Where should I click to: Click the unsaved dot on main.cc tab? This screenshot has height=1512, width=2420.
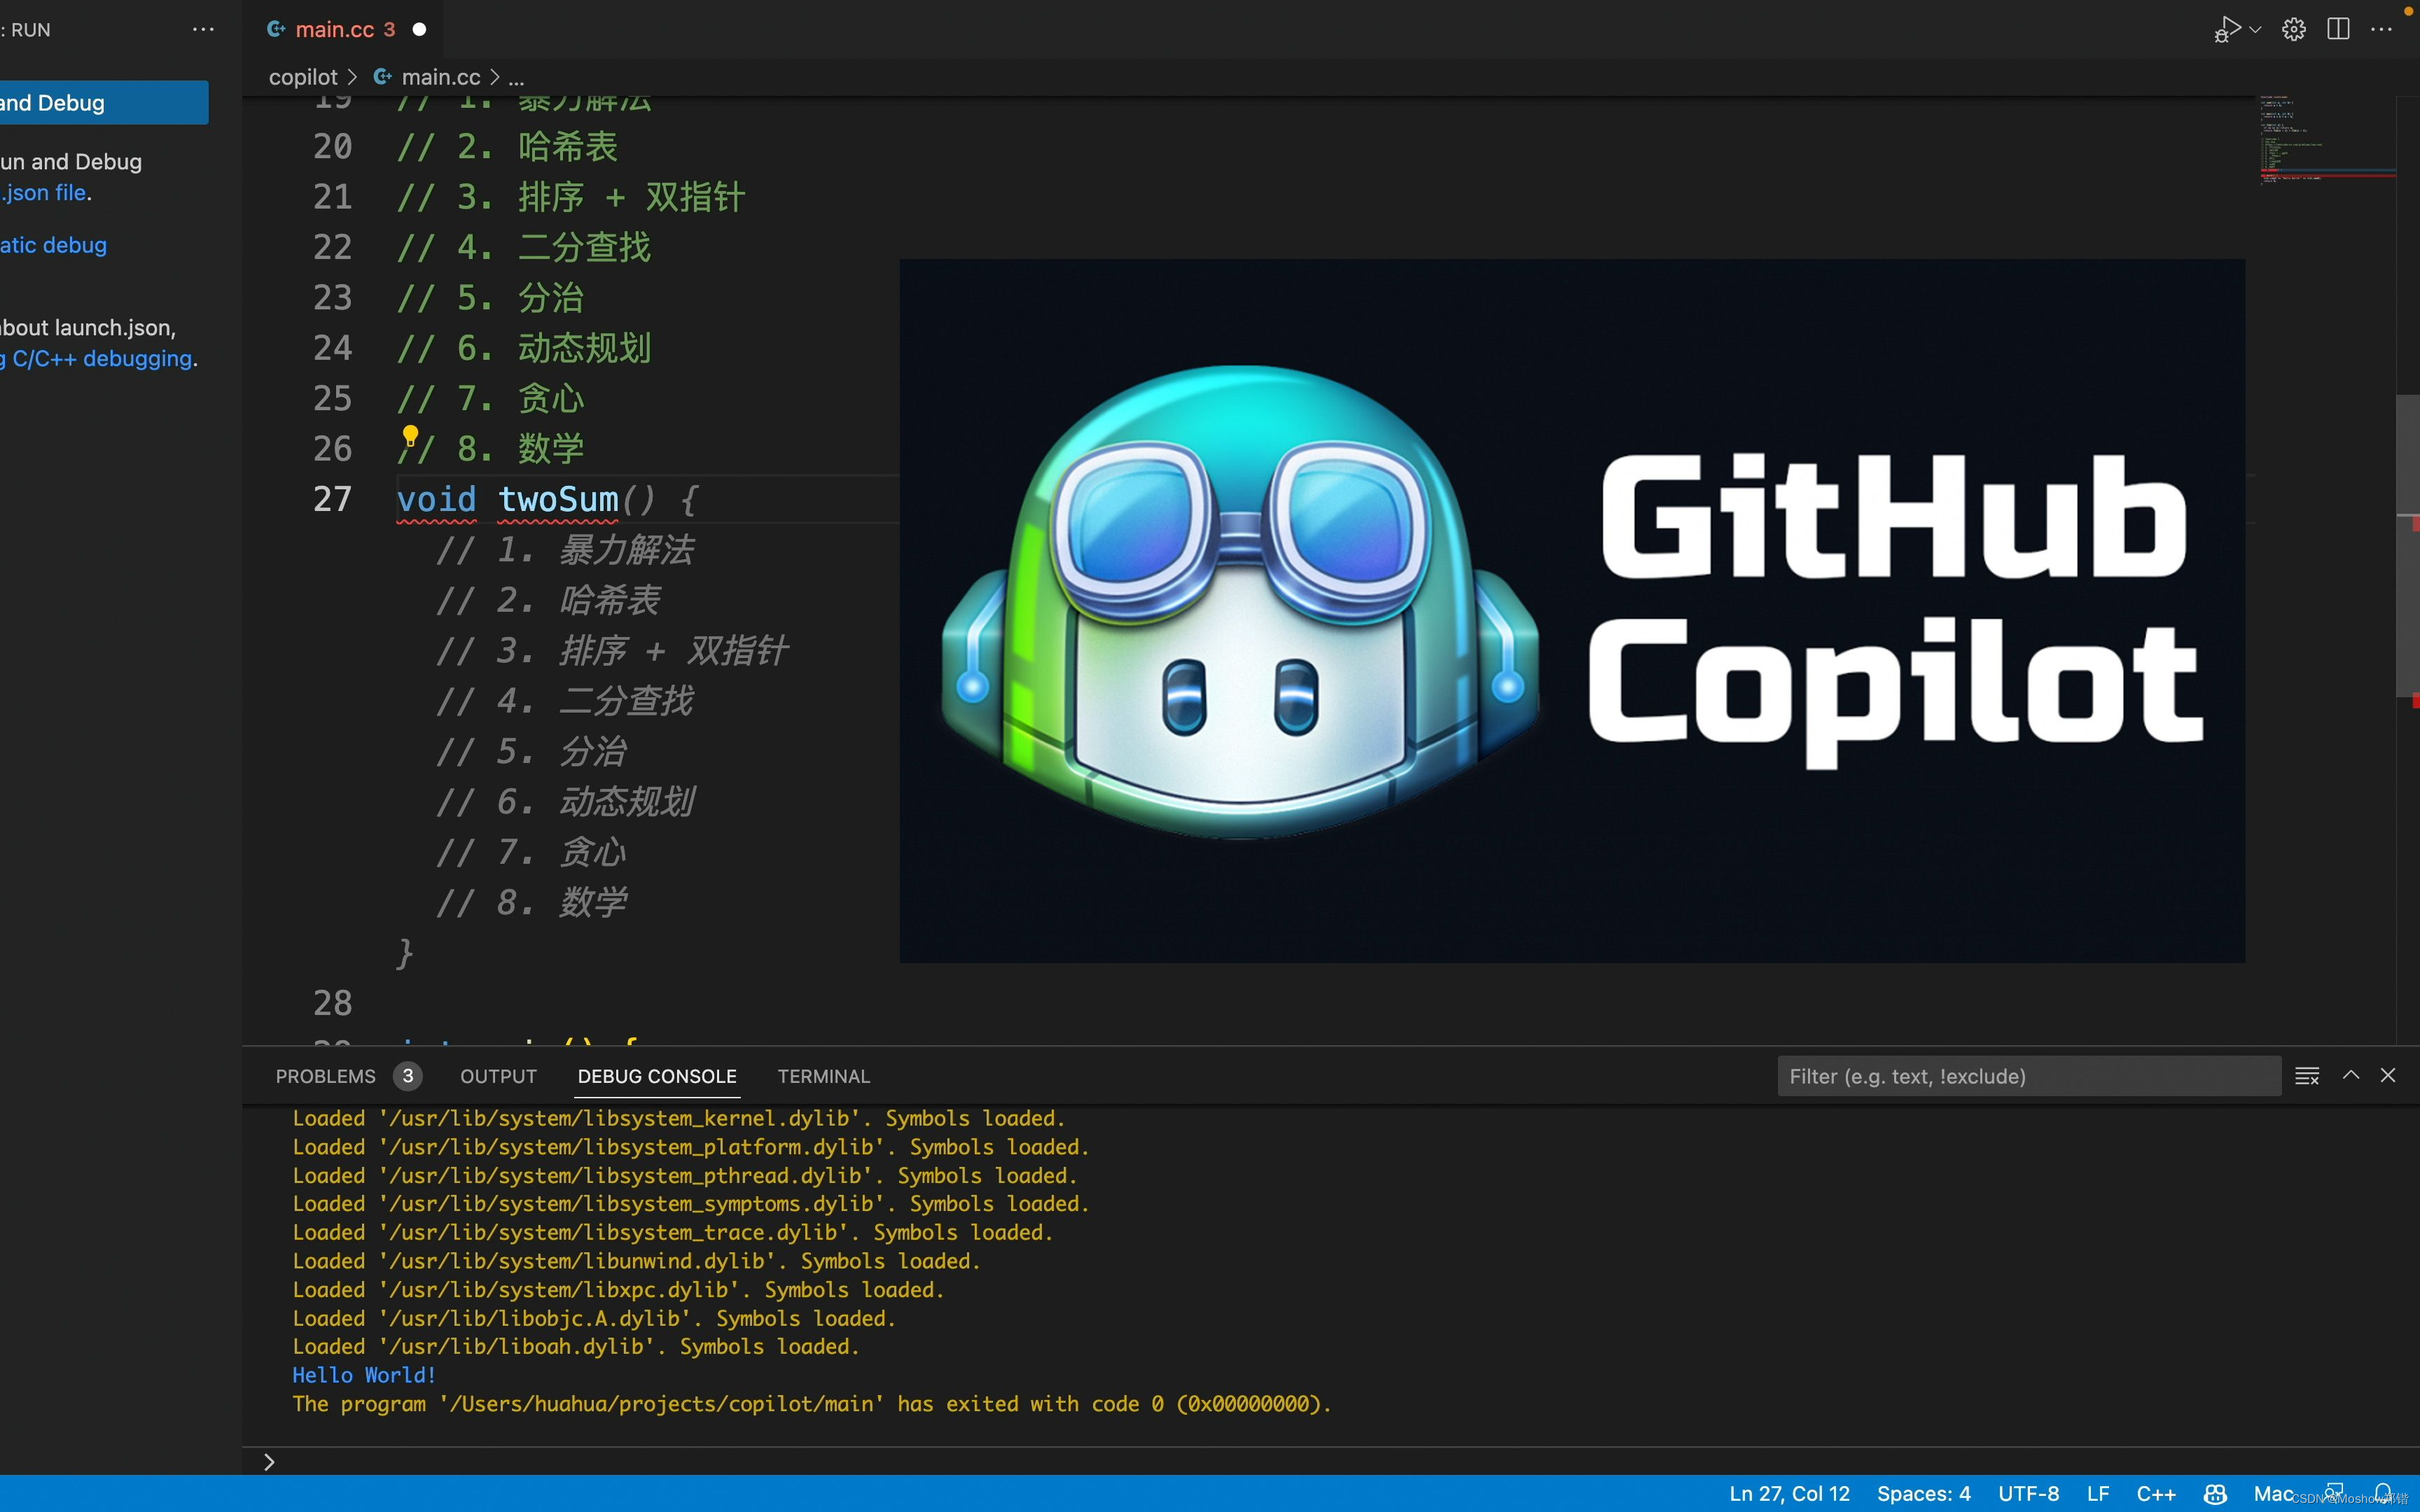(420, 30)
